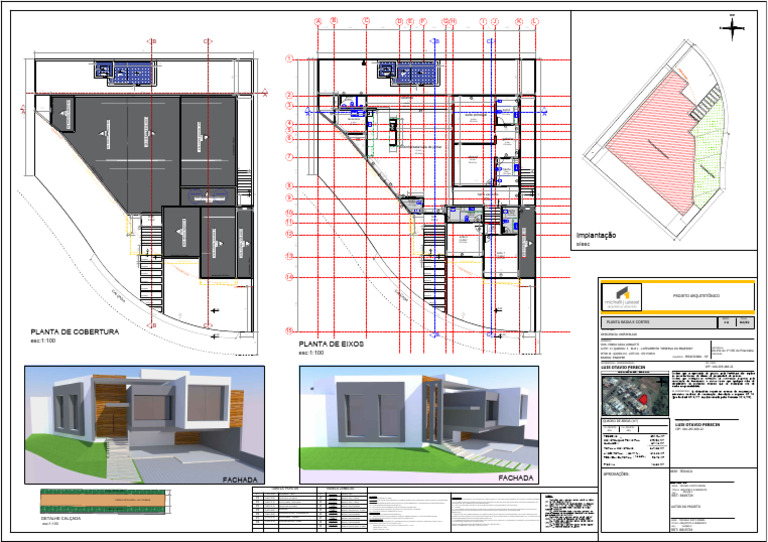
Task: Click grid axis bubble A at top
Action: tap(318, 20)
